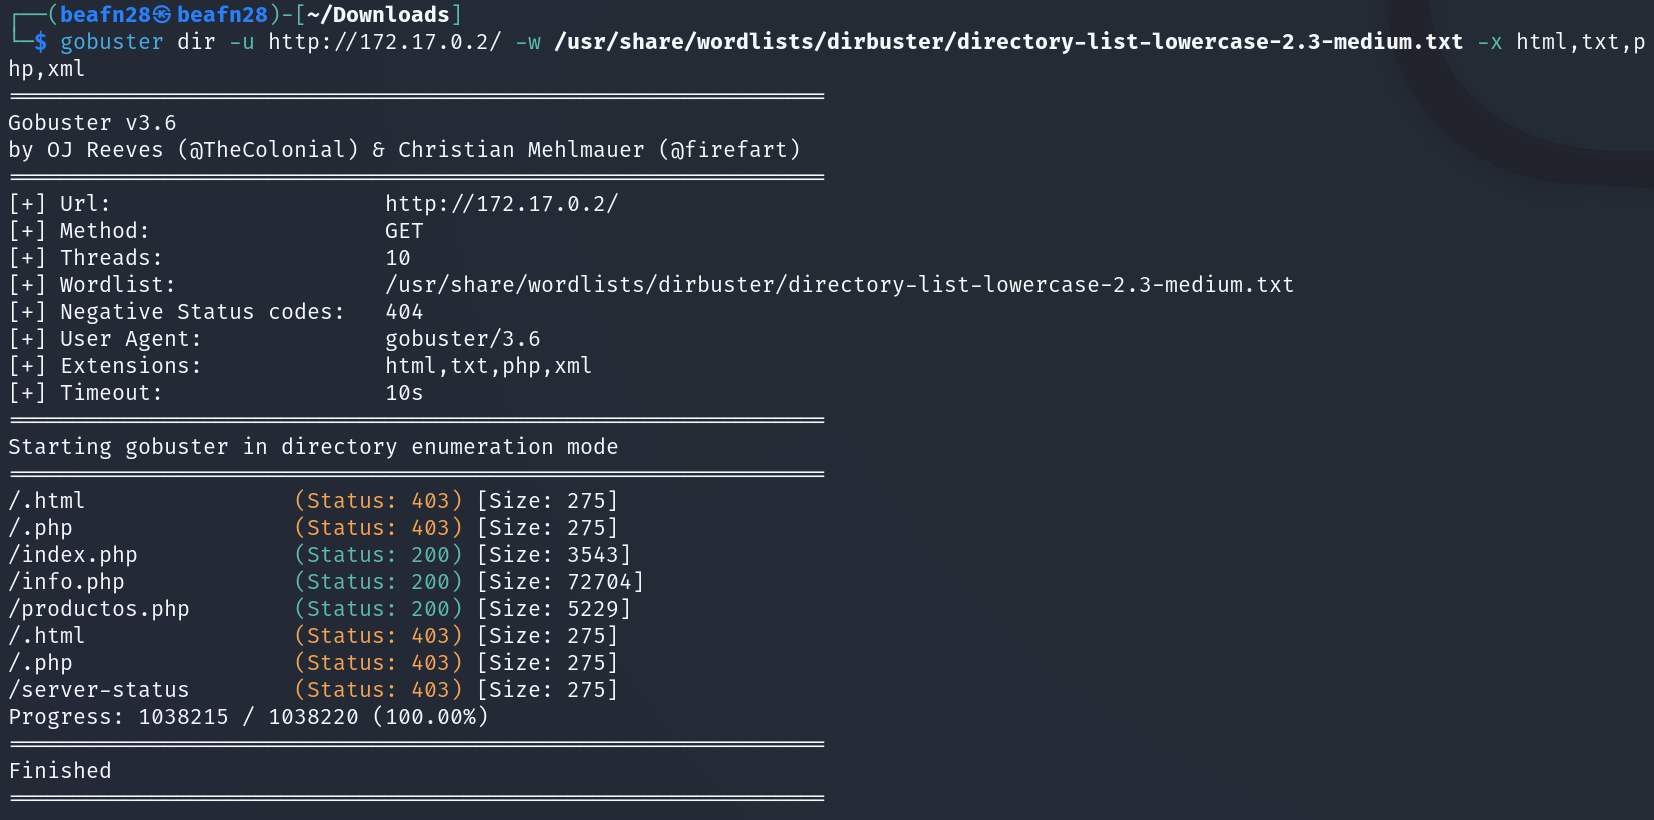Click the '-u' flag in the command
The image size is (1654, 820).
click(242, 42)
